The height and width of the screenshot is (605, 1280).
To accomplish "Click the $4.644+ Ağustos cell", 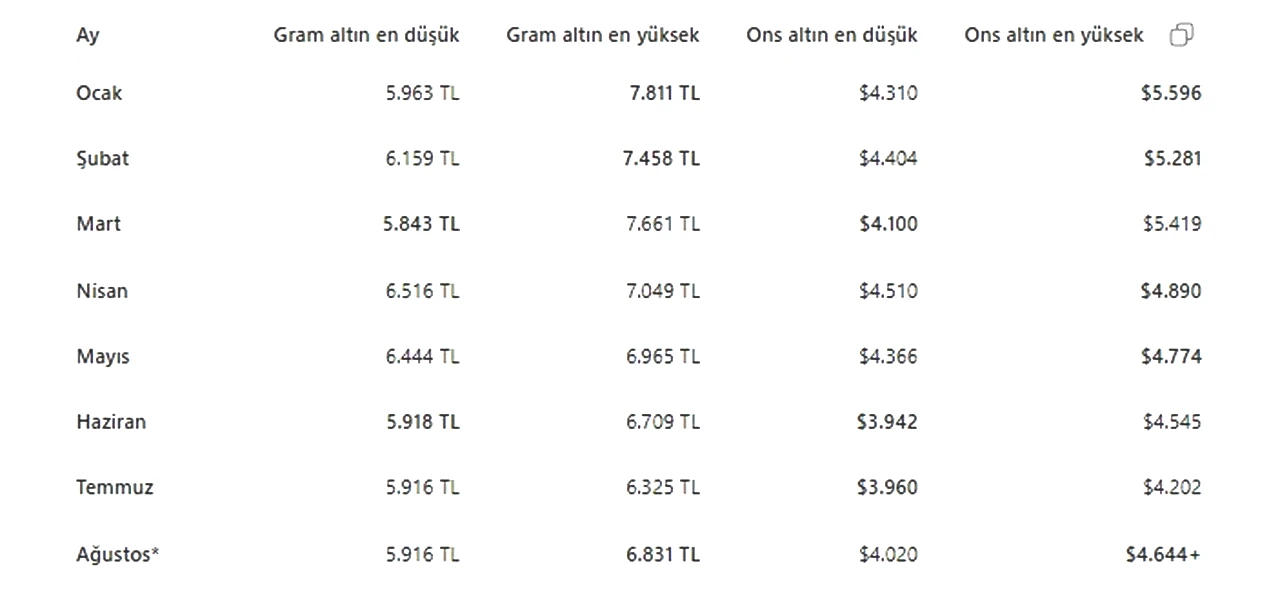I will tap(1163, 554).
